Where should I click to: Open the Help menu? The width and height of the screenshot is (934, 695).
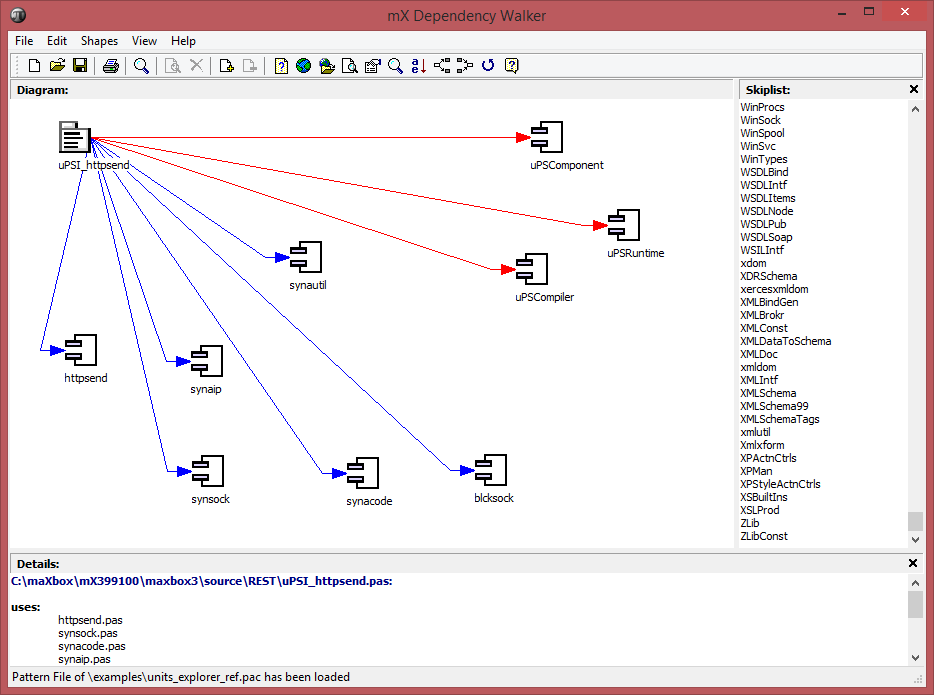click(x=183, y=41)
